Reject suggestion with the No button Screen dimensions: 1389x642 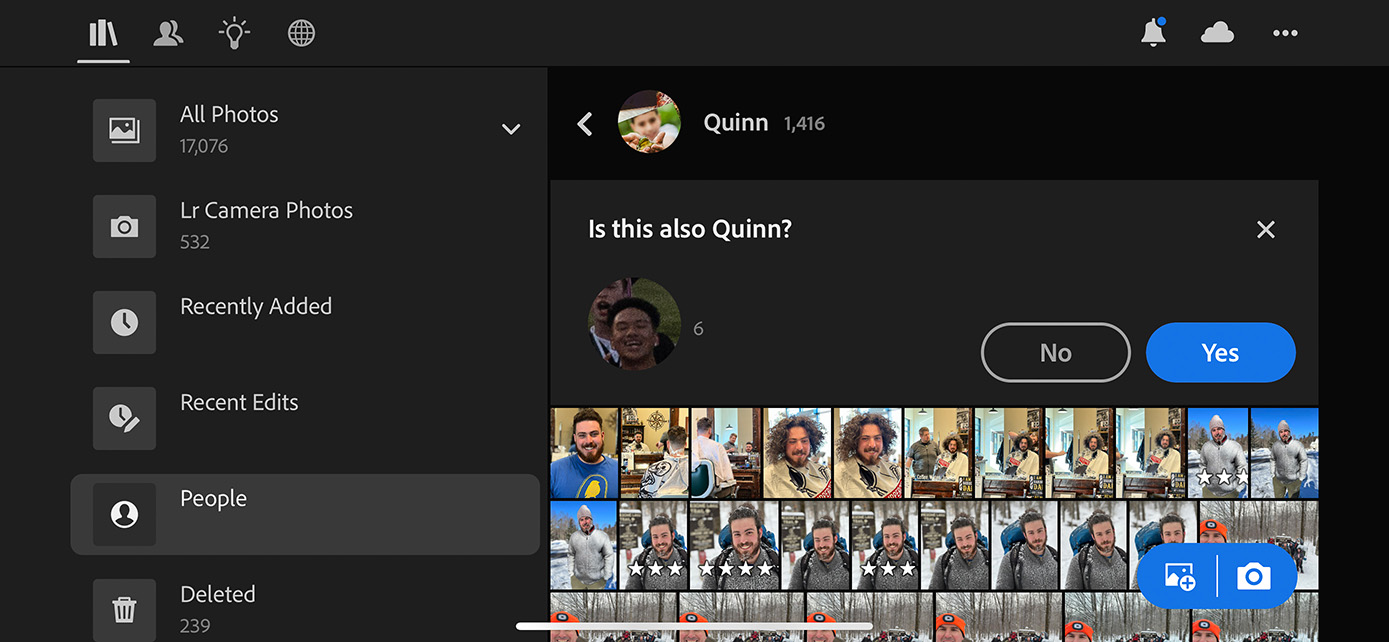1055,352
